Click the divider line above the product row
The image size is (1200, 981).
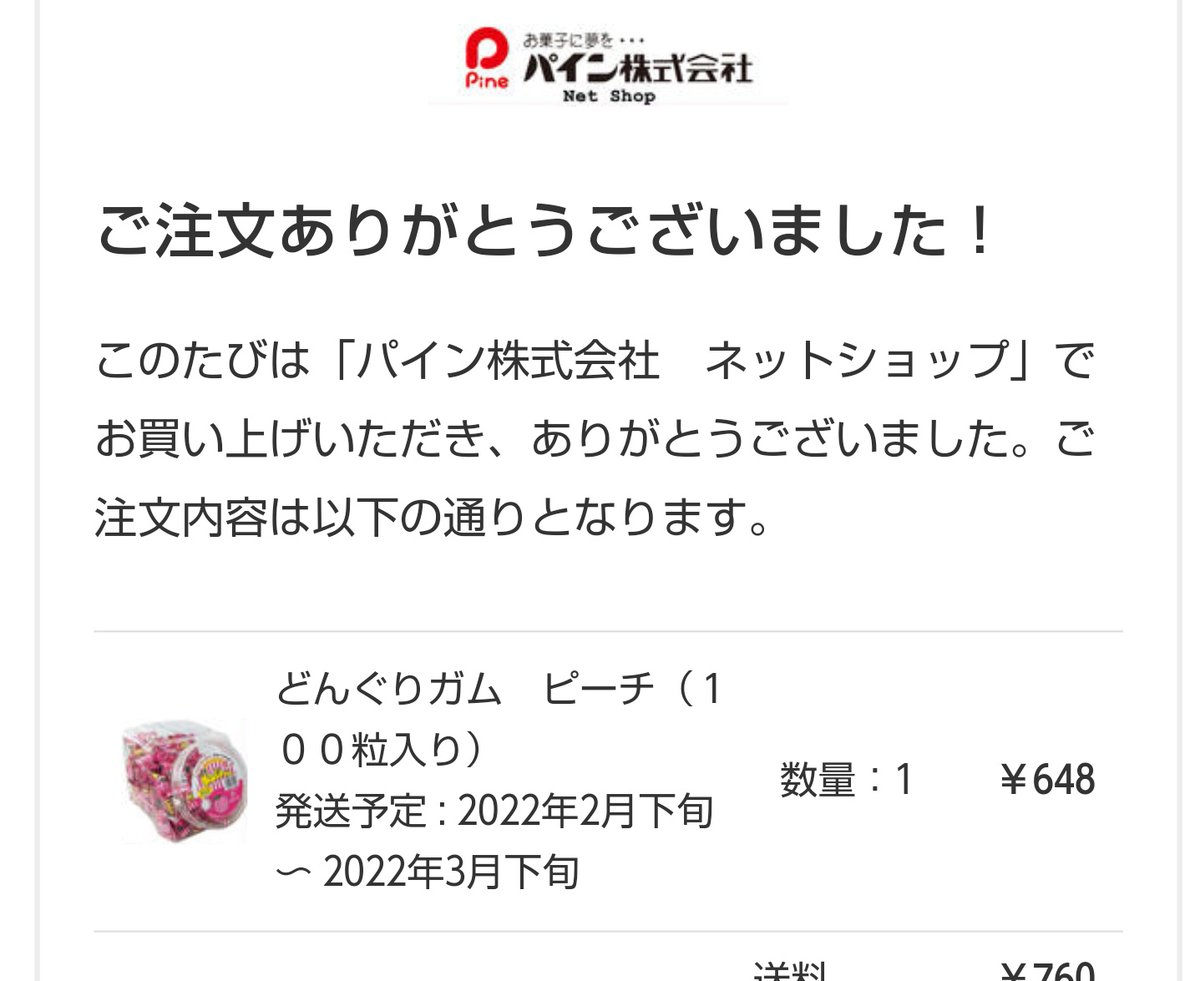[608, 632]
